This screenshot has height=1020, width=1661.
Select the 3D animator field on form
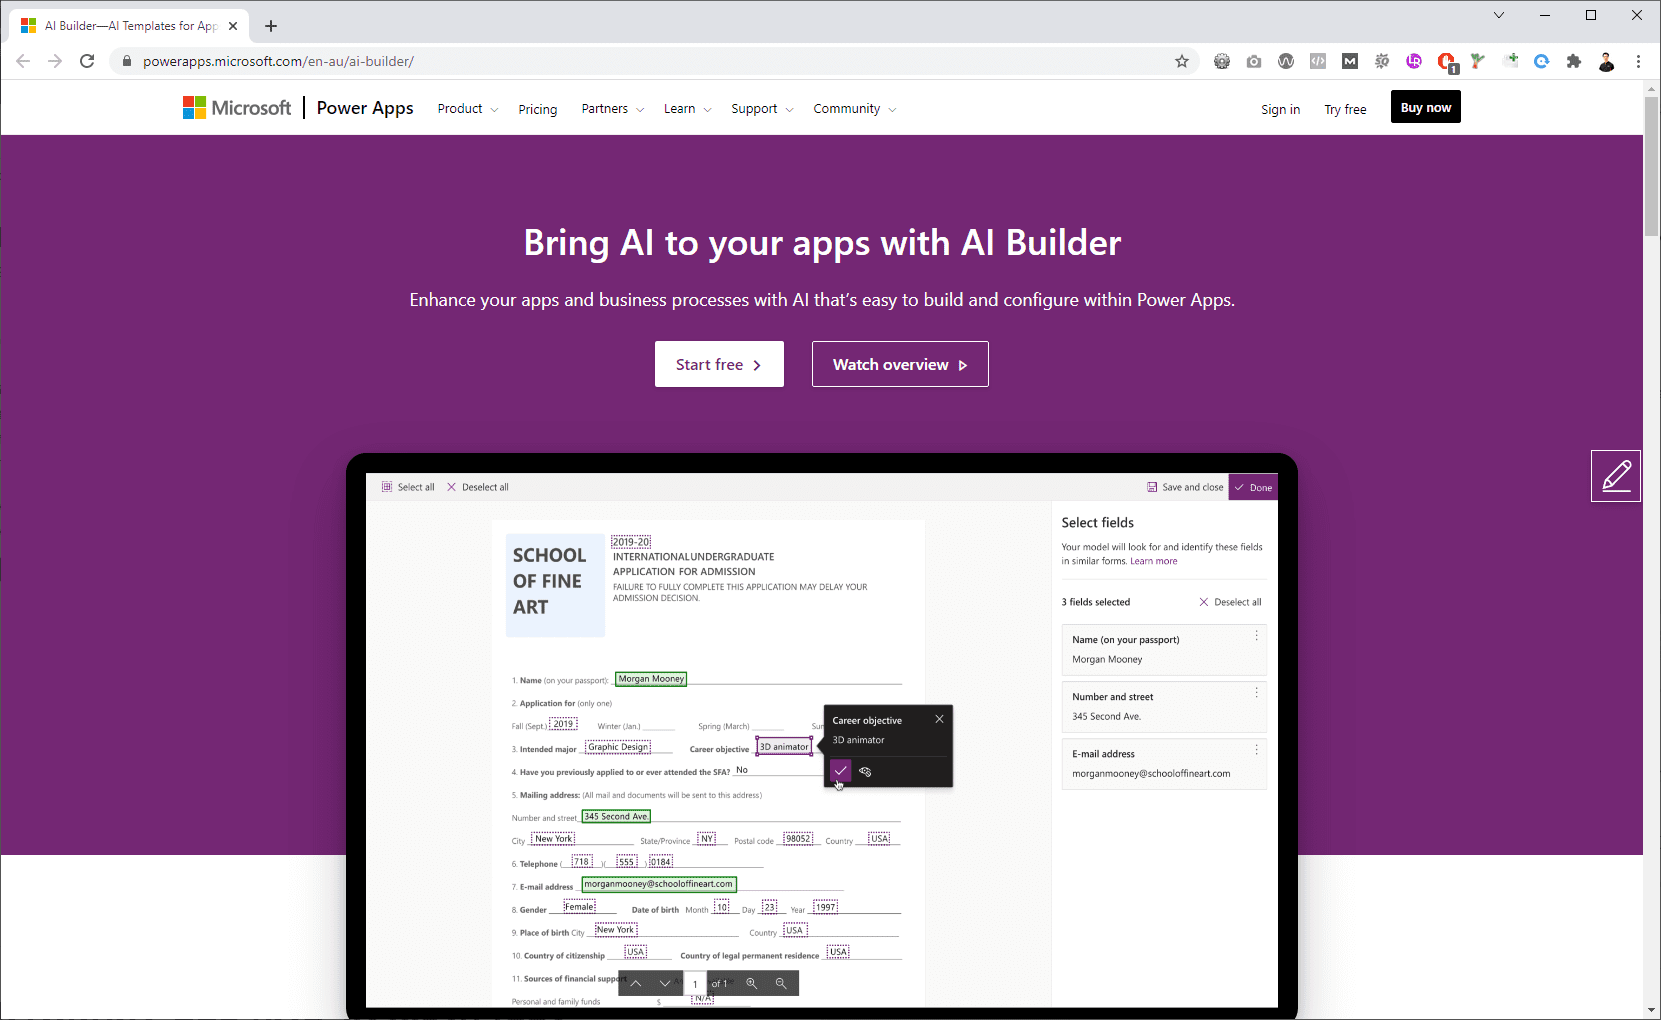[x=784, y=746]
